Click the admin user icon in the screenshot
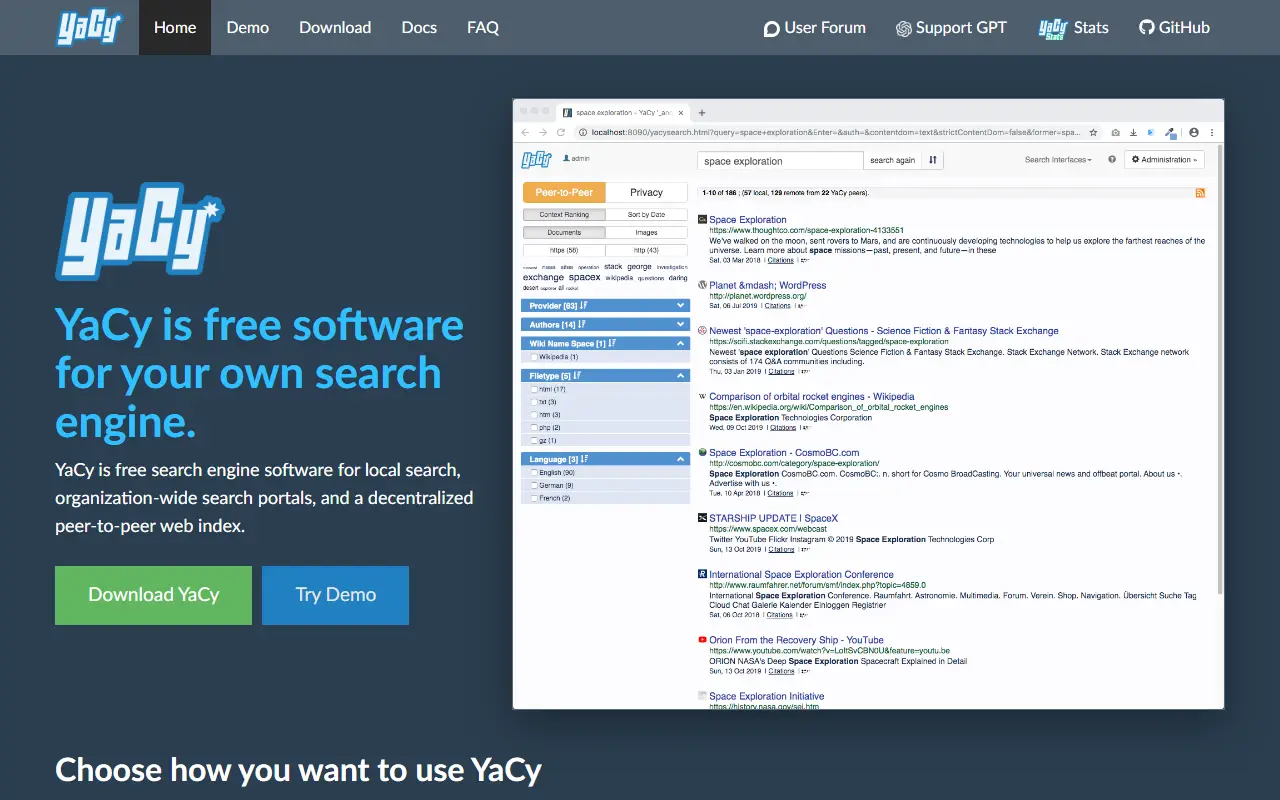This screenshot has height=800, width=1280. [566, 158]
